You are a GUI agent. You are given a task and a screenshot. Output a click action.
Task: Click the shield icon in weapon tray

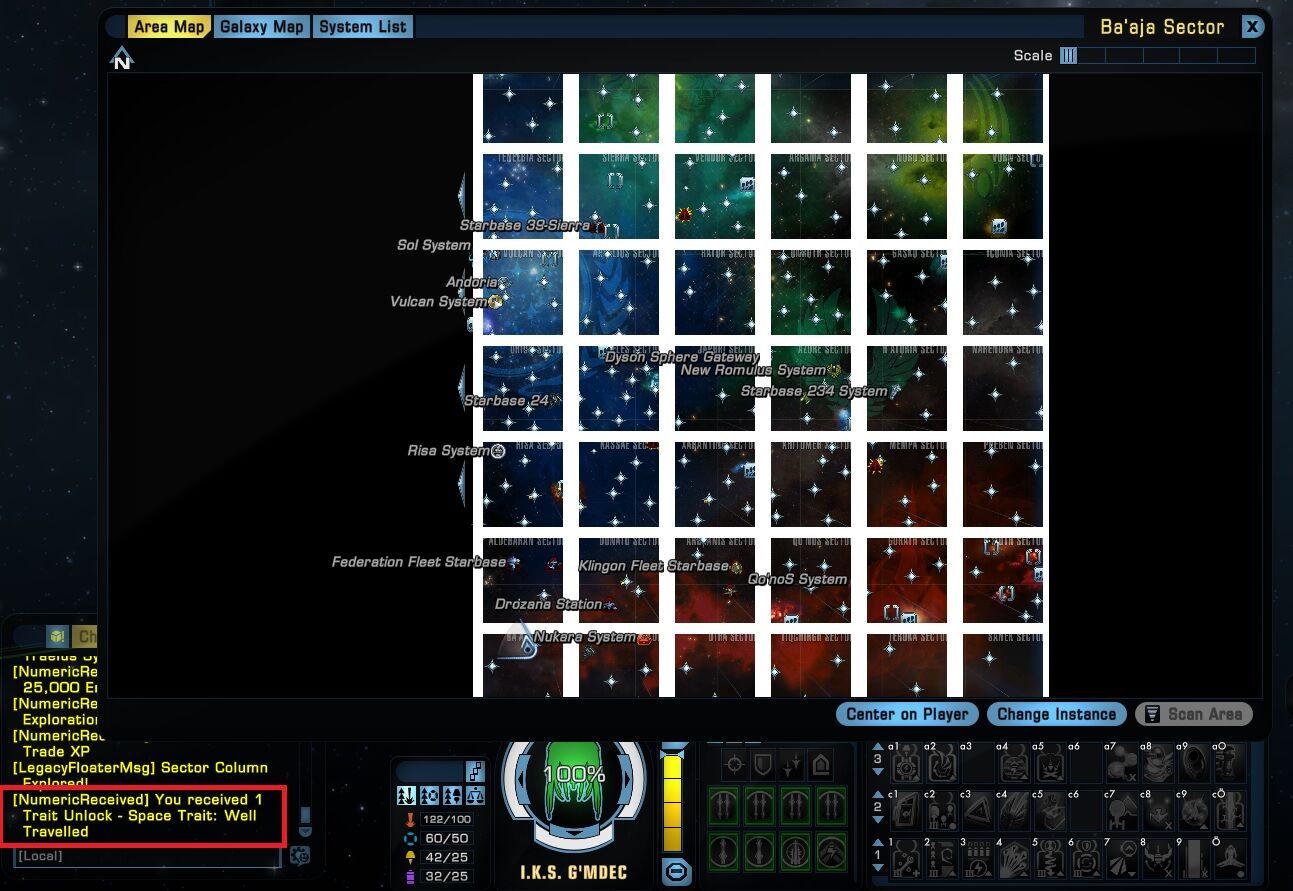[764, 765]
